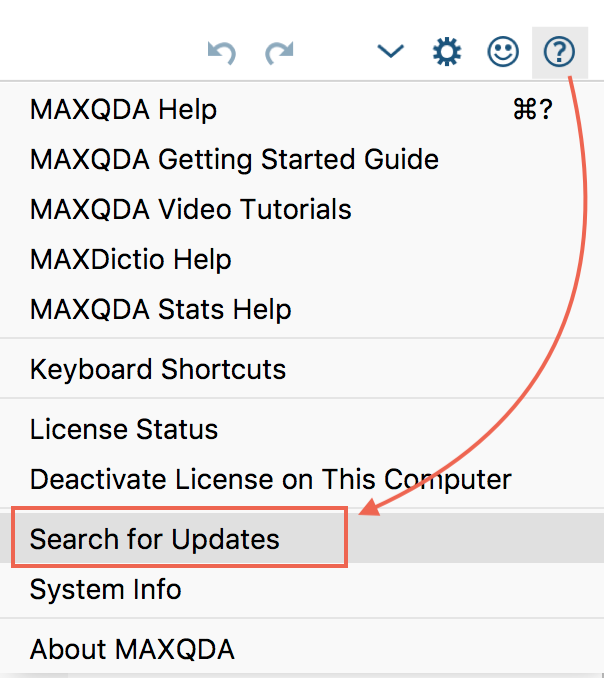Click highlighted row area right of Search for Updates

(x=476, y=538)
